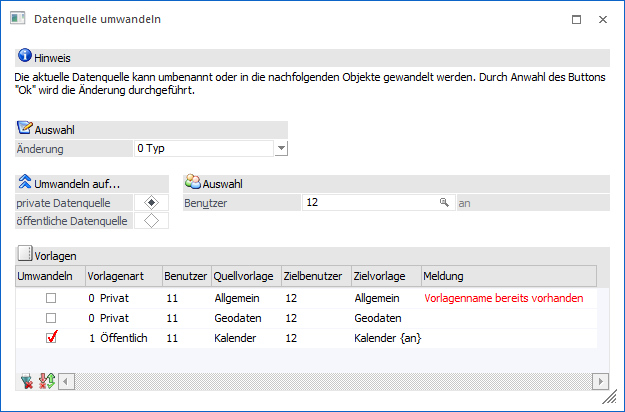Image resolution: width=625 pixels, height=412 pixels.
Task: Open the Änderung dropdown arrow
Action: pyautogui.click(x=281, y=149)
